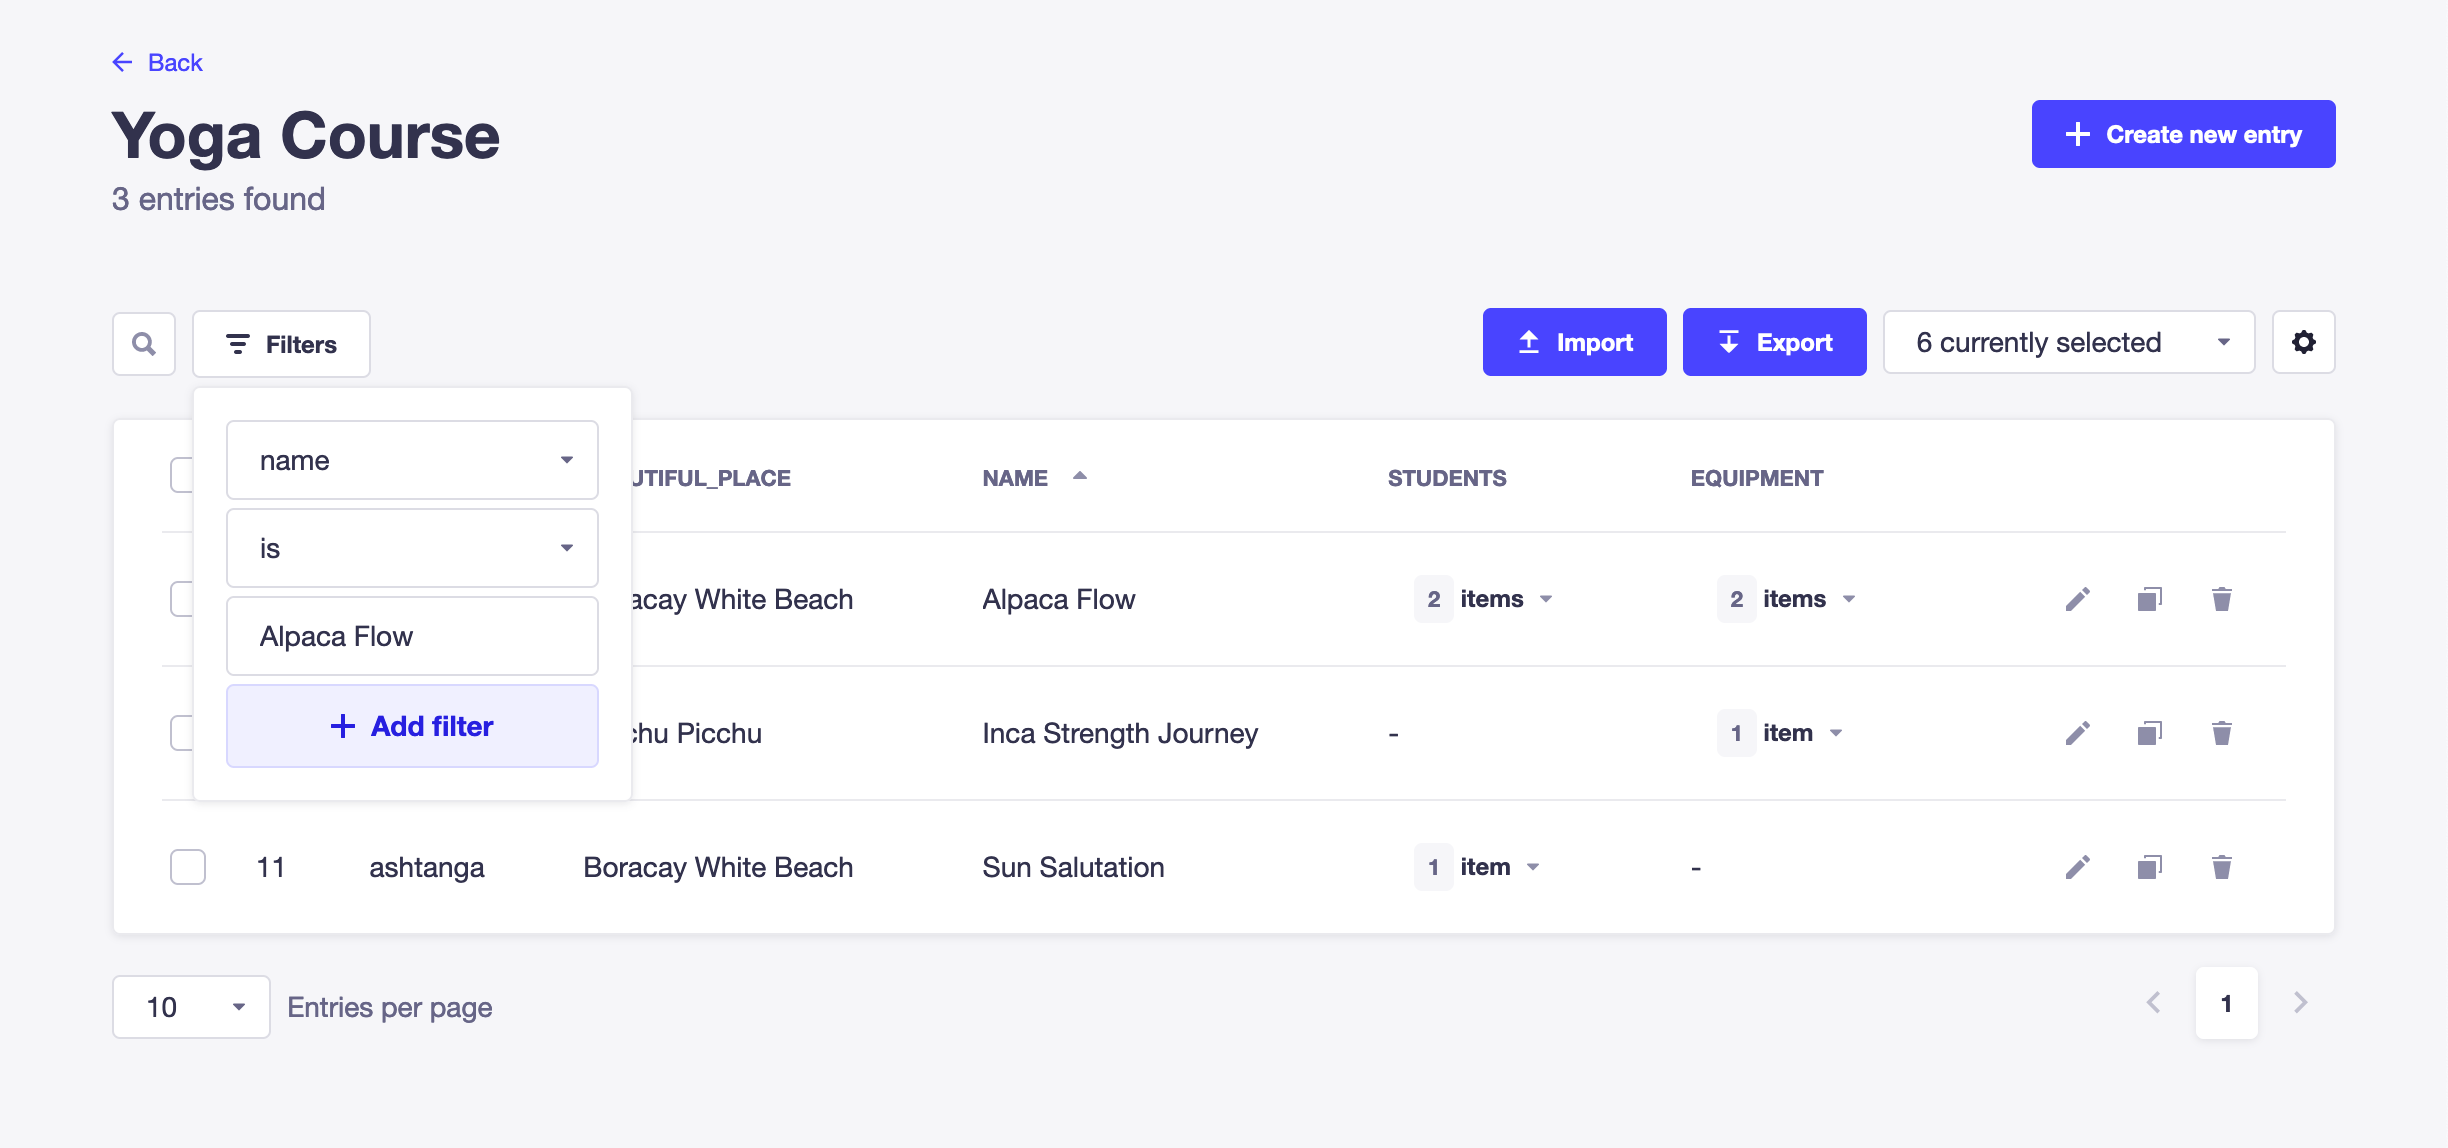Toggle the Filters menu button

[x=281, y=344]
